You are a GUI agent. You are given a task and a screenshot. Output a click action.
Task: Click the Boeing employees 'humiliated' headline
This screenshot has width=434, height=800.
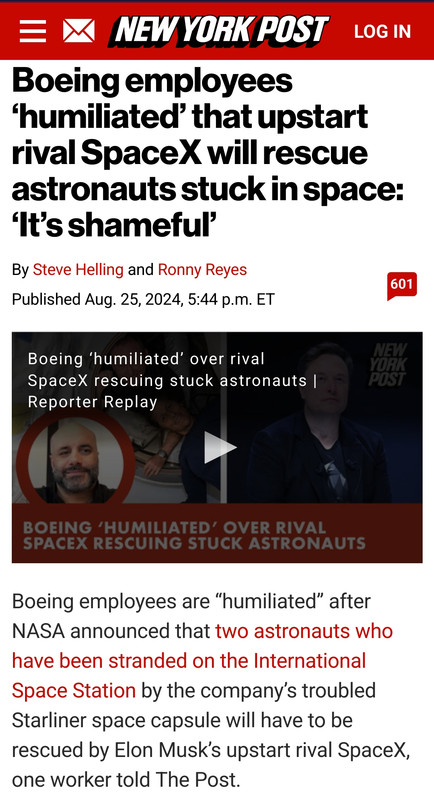[208, 153]
